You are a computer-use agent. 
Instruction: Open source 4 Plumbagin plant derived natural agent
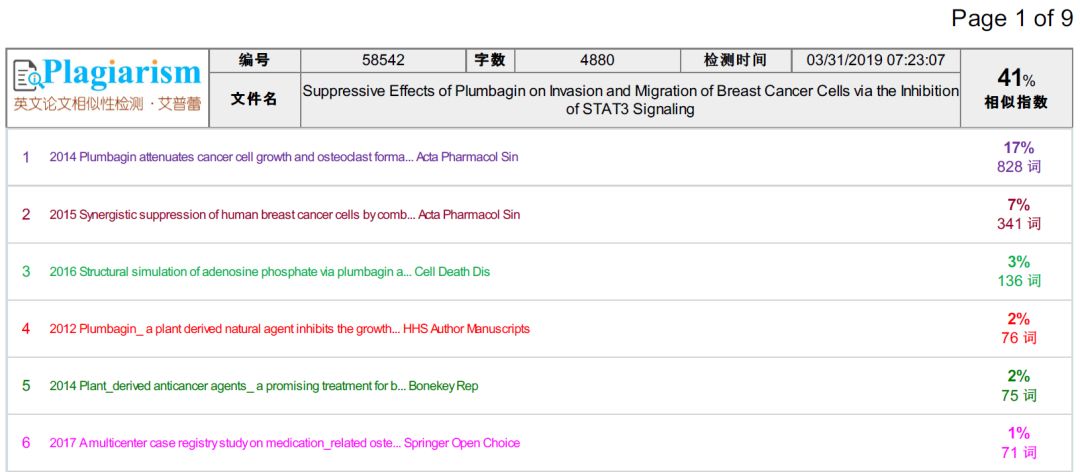[290, 328]
